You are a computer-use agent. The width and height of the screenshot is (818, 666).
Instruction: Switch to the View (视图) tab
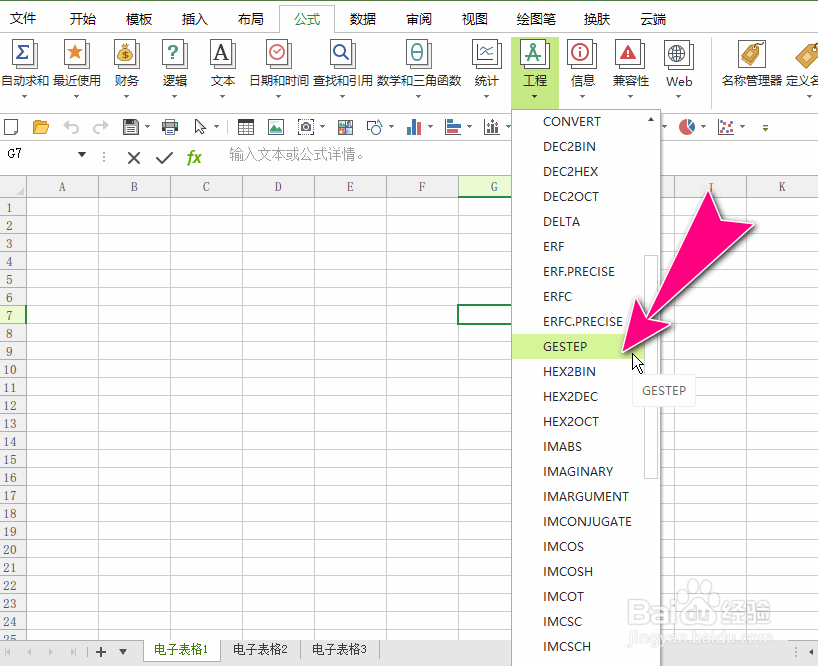[475, 19]
